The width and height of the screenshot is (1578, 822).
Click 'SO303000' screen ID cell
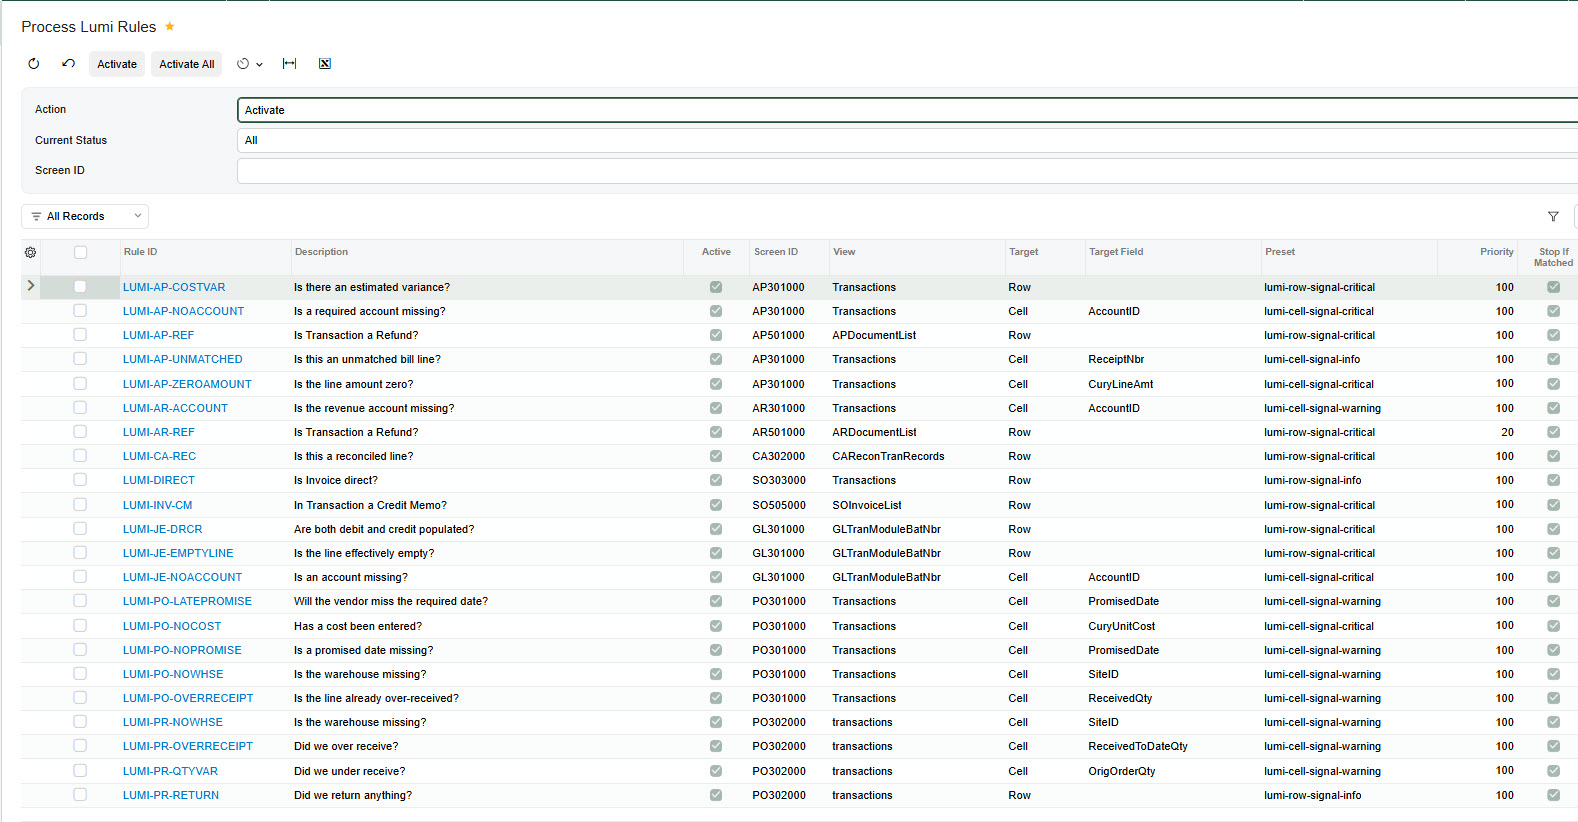pyautogui.click(x=778, y=480)
